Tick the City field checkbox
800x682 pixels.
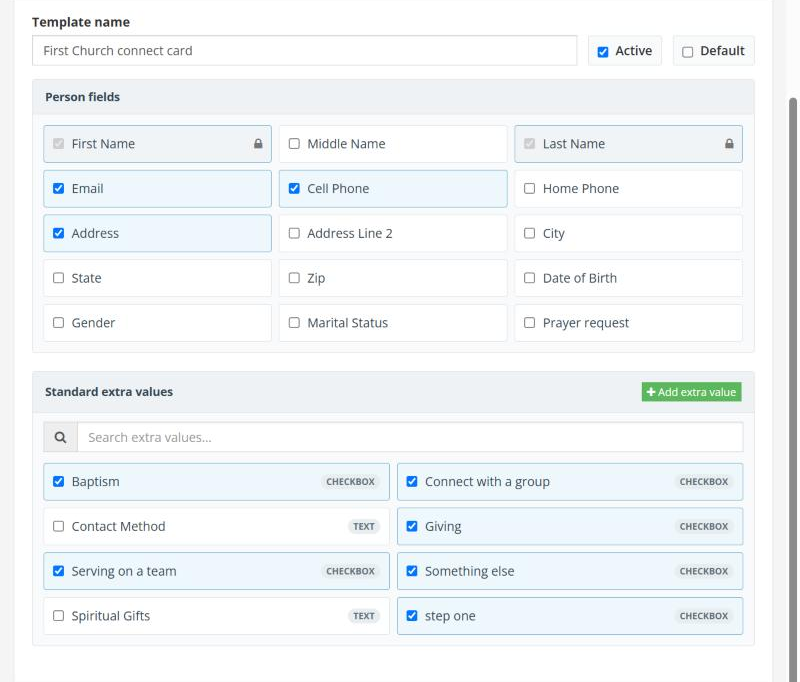(530, 233)
